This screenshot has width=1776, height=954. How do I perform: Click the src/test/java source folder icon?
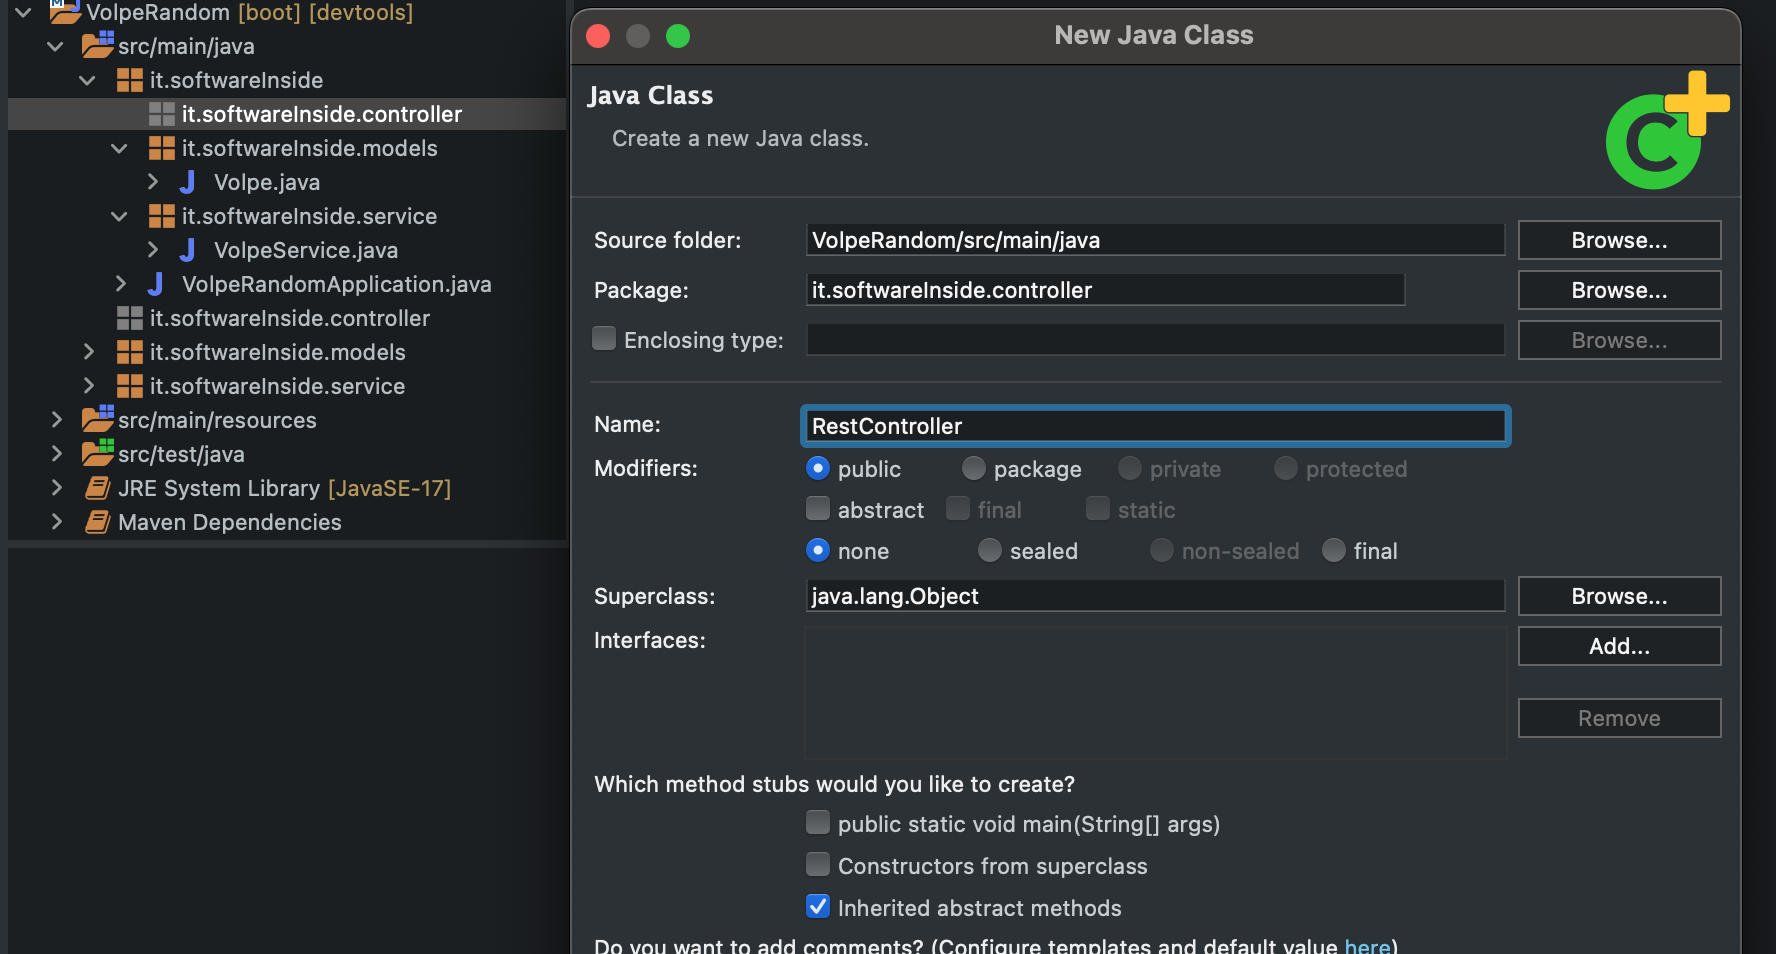[97, 454]
